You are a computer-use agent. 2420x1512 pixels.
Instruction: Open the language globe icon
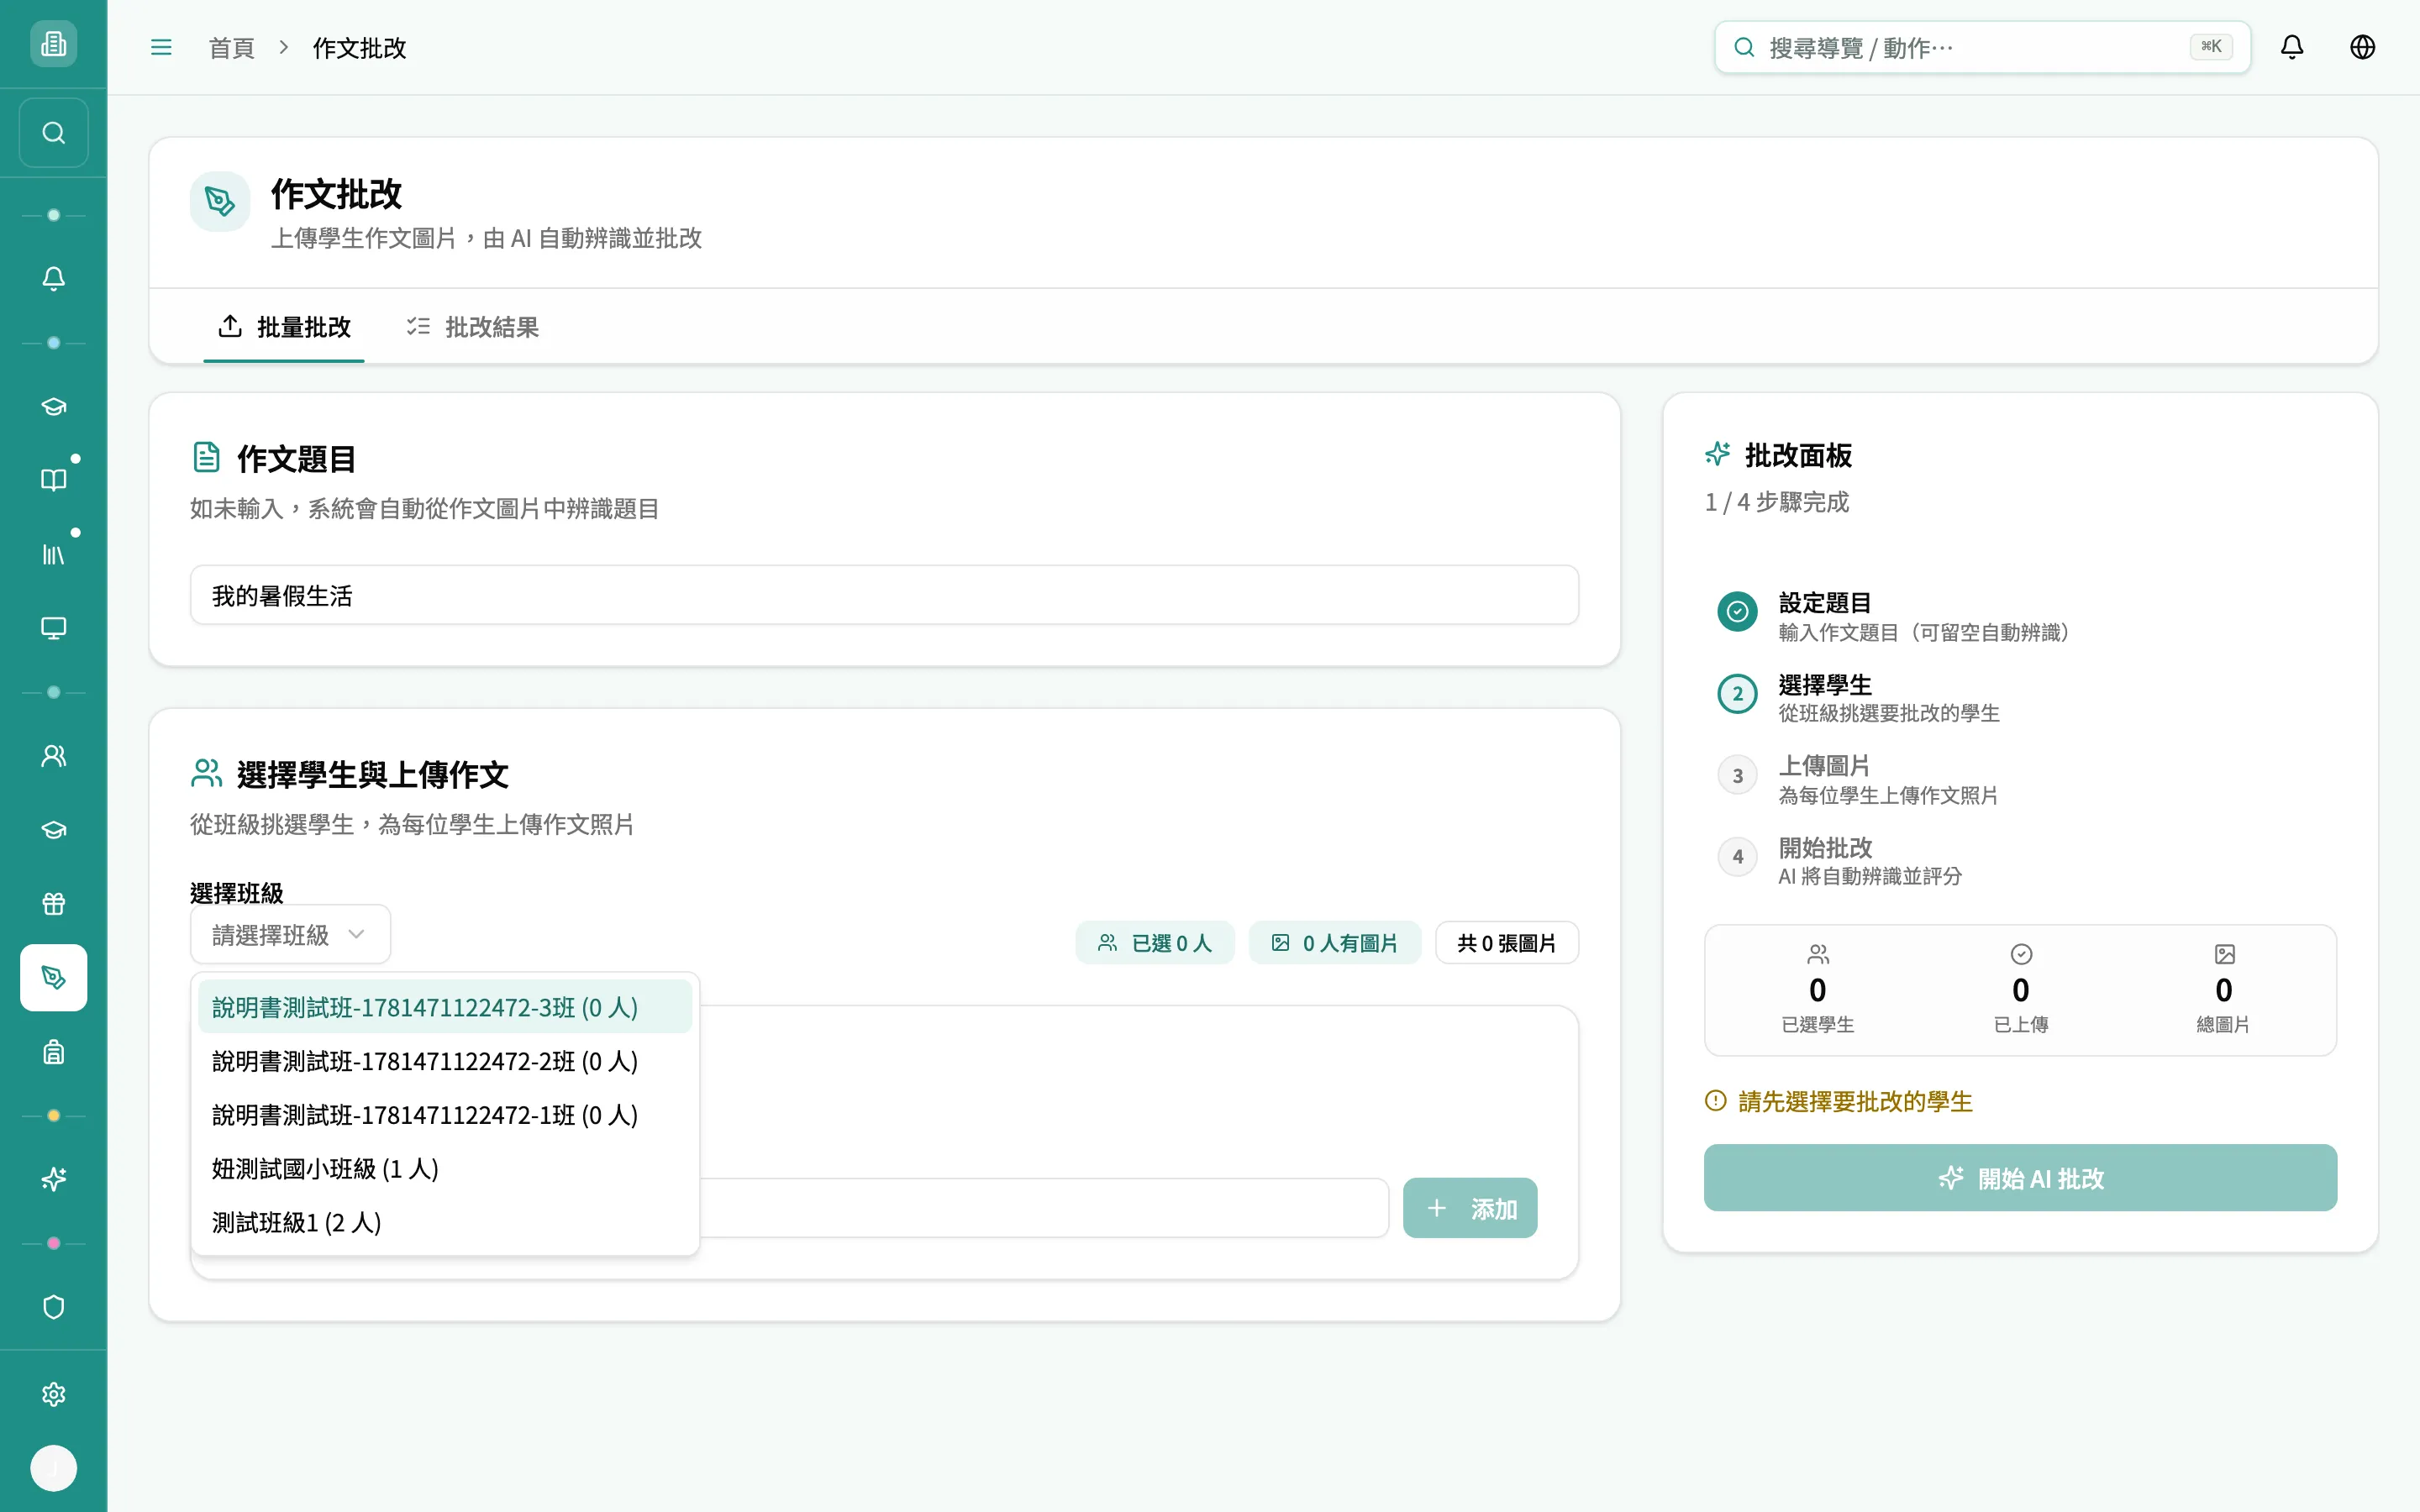pyautogui.click(x=2362, y=47)
